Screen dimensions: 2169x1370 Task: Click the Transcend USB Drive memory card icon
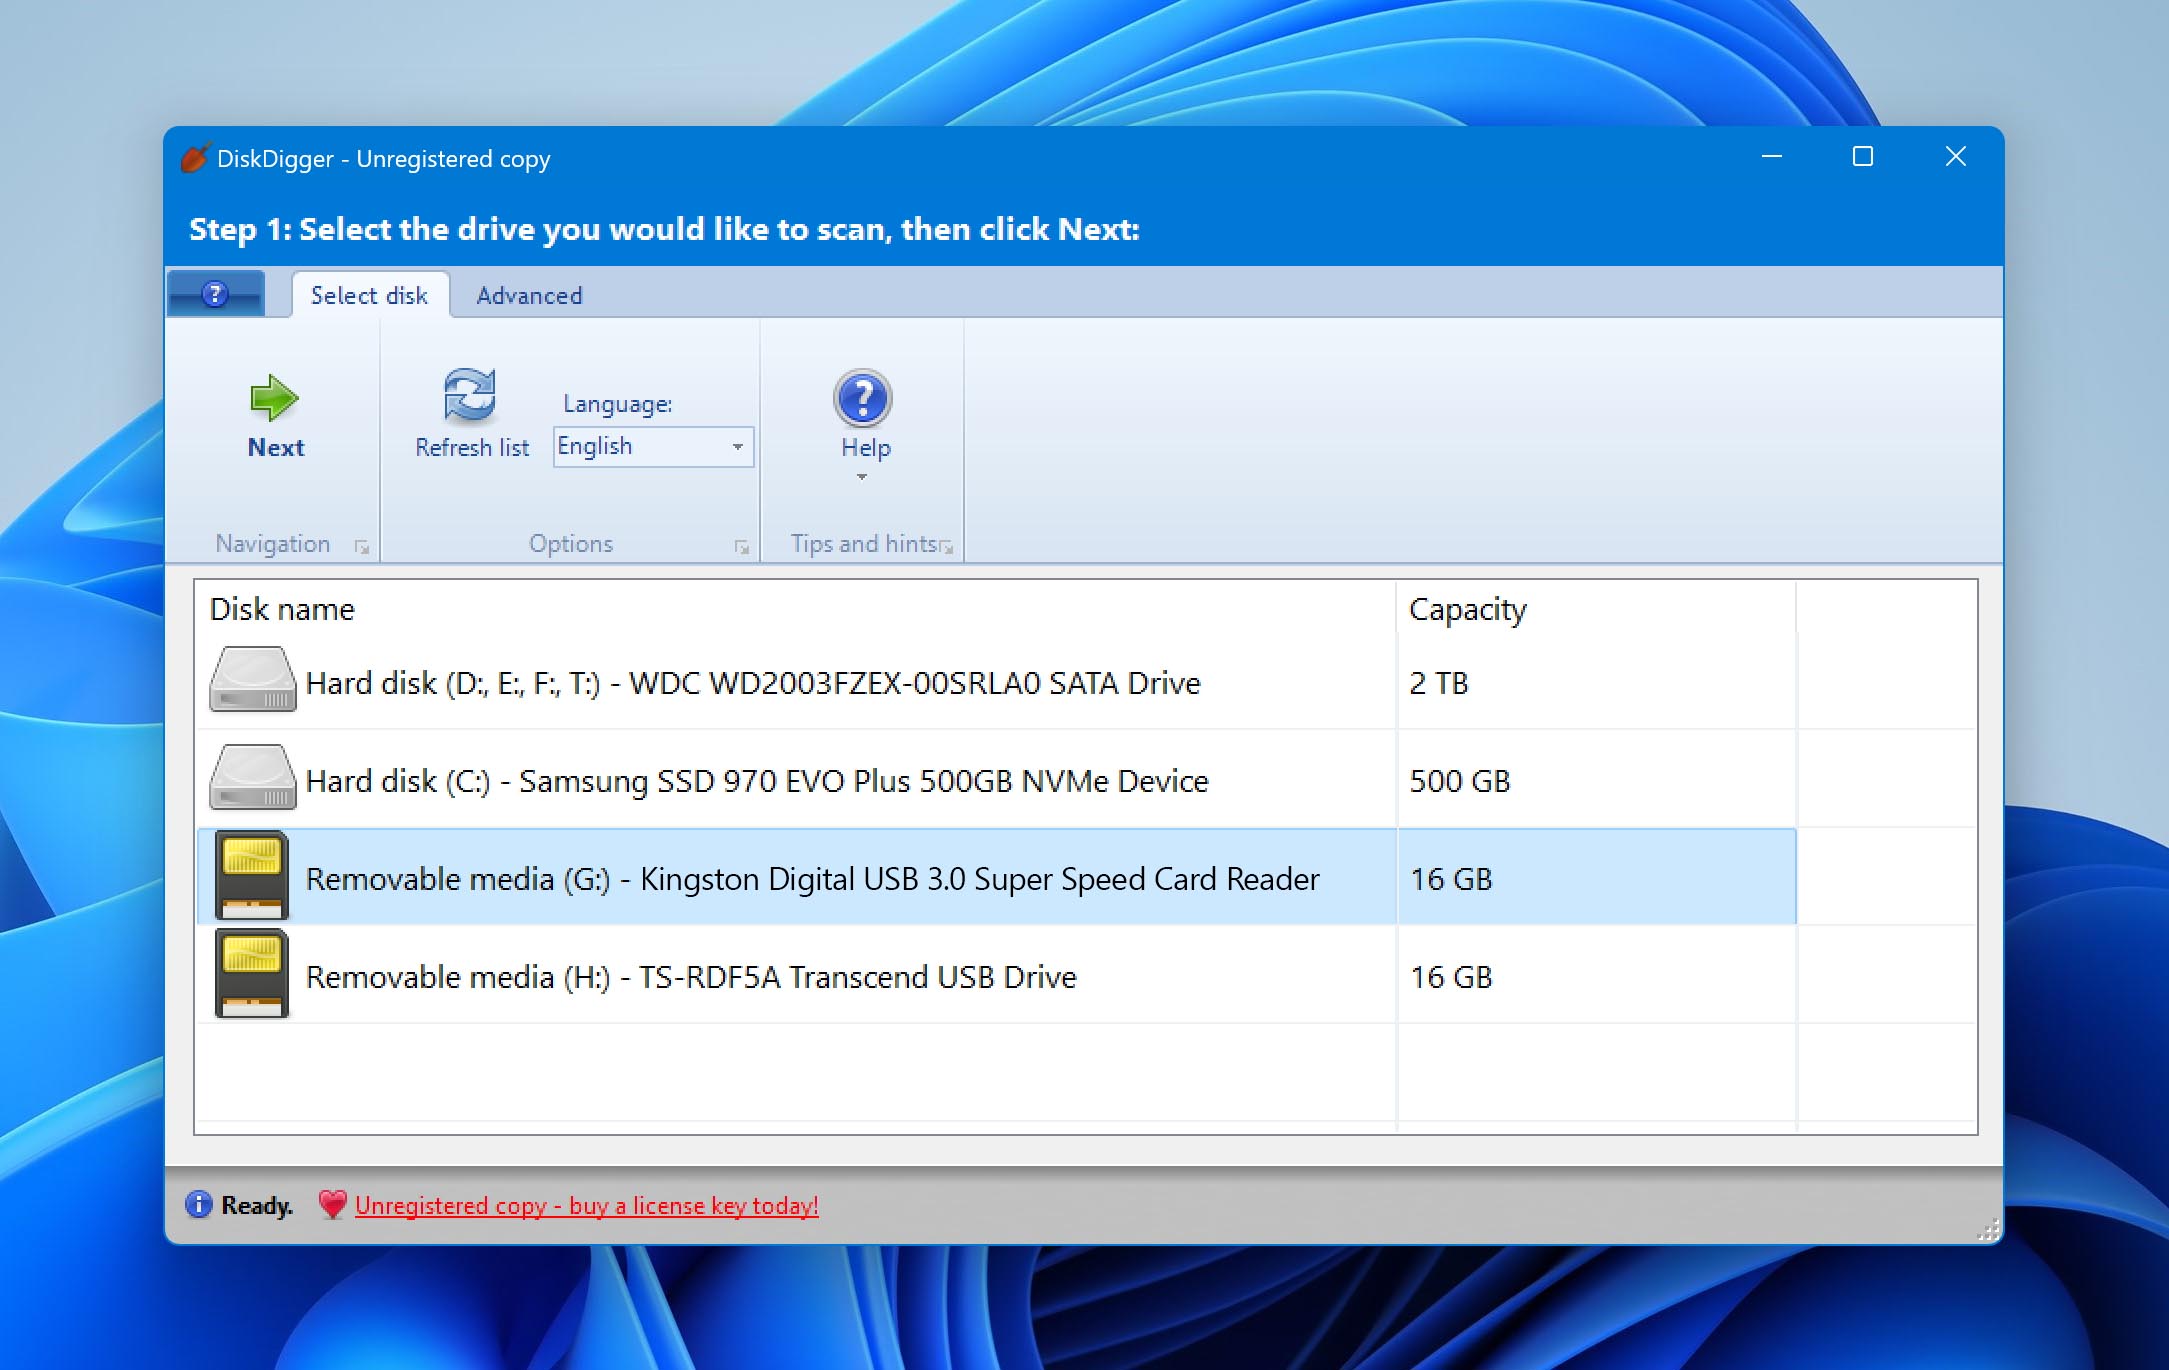point(252,974)
